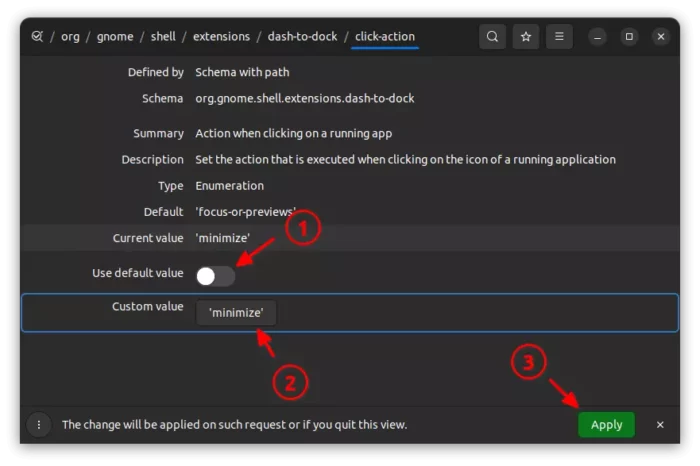This screenshot has height=466, width=700.
Task: Go to dconf root path icon
Action: pyautogui.click(x=38, y=37)
